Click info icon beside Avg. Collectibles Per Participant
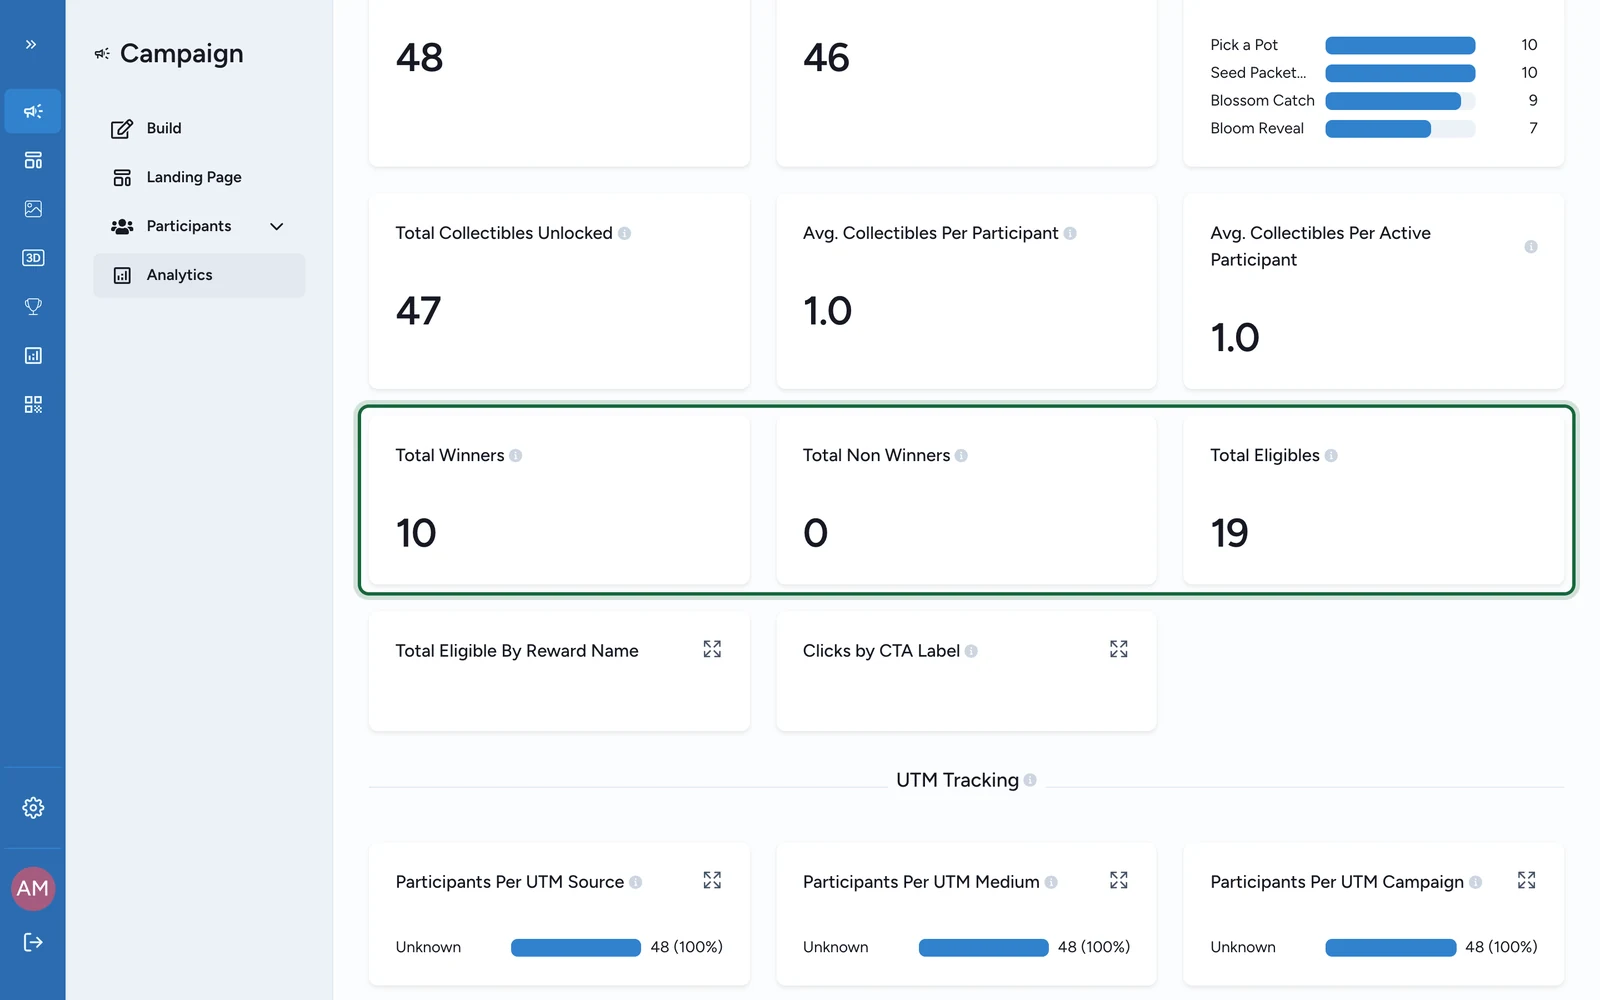Viewport: 1600px width, 1000px height. point(1070,233)
